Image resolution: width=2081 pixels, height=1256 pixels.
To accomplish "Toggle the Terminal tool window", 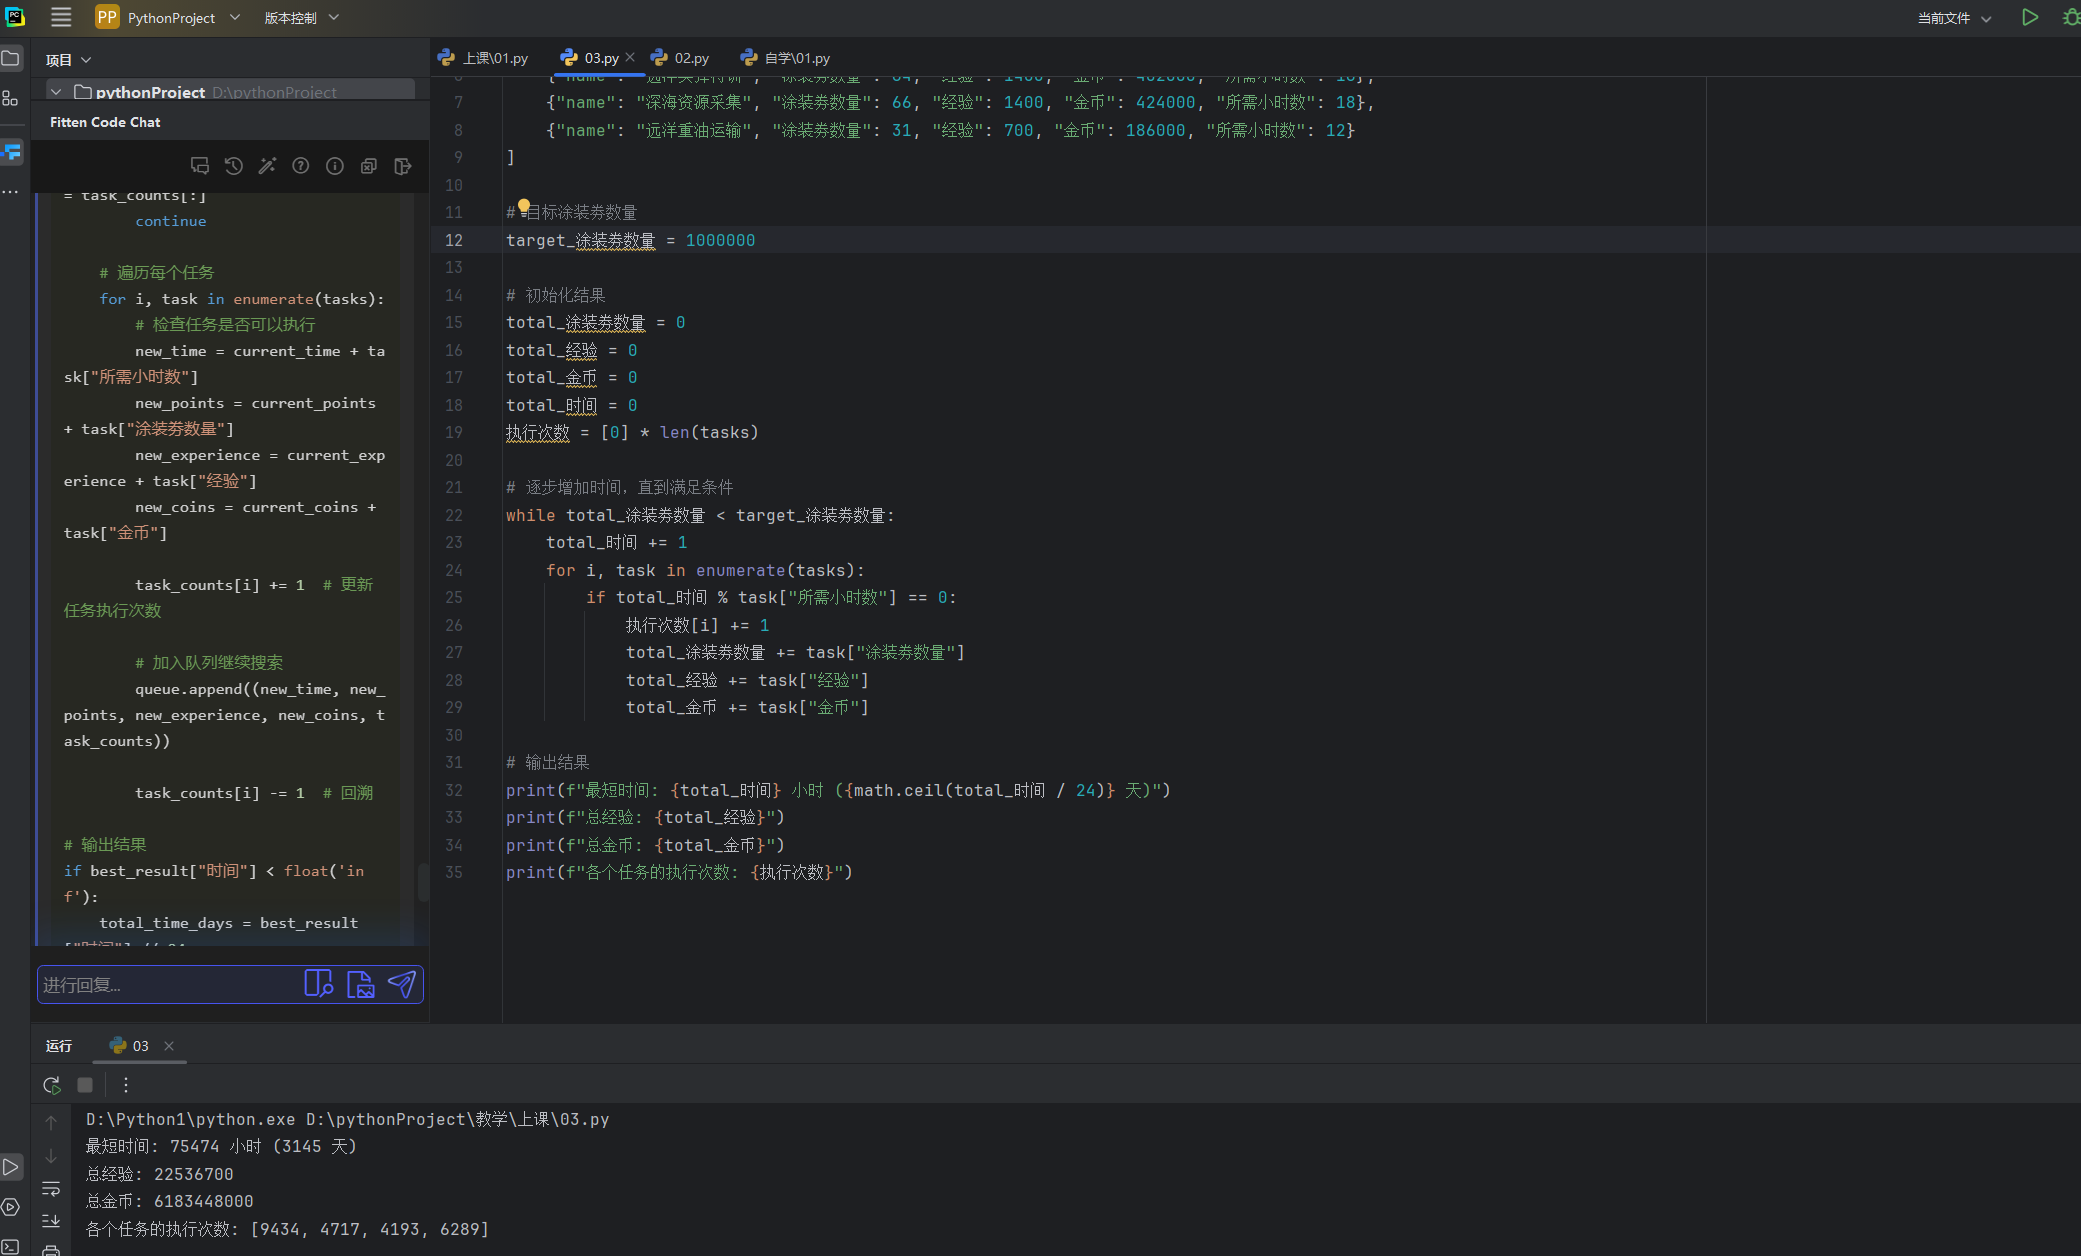I will (11, 1247).
